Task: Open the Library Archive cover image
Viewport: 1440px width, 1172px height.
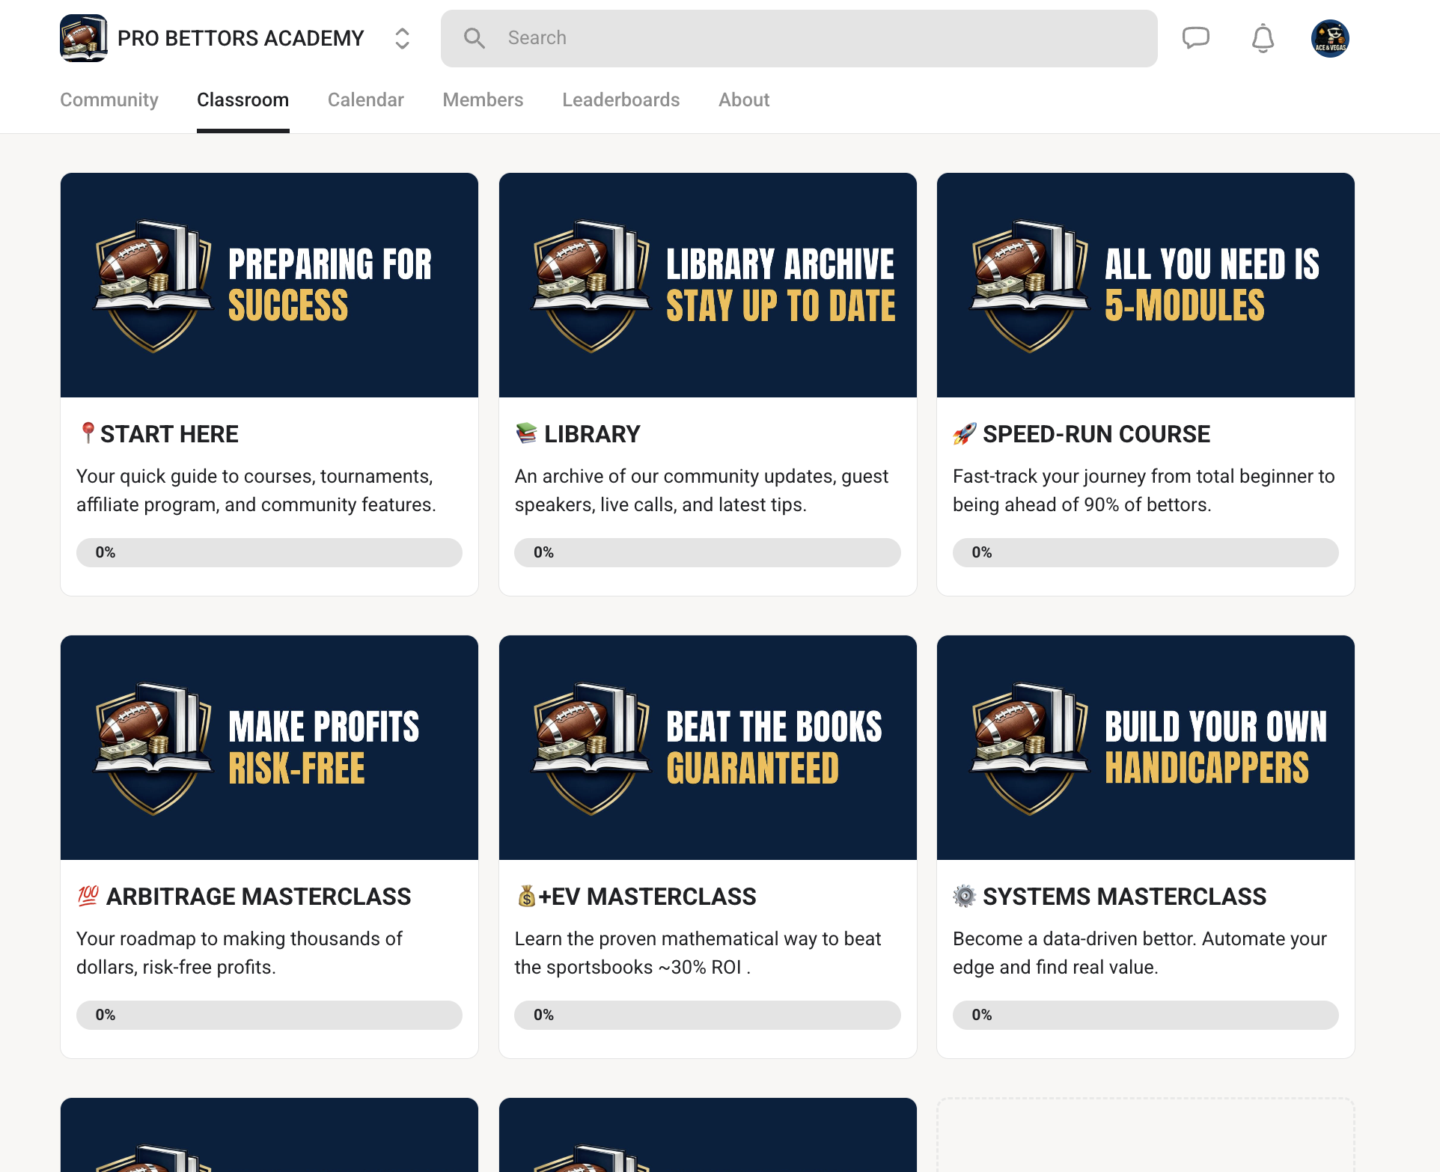Action: [708, 285]
